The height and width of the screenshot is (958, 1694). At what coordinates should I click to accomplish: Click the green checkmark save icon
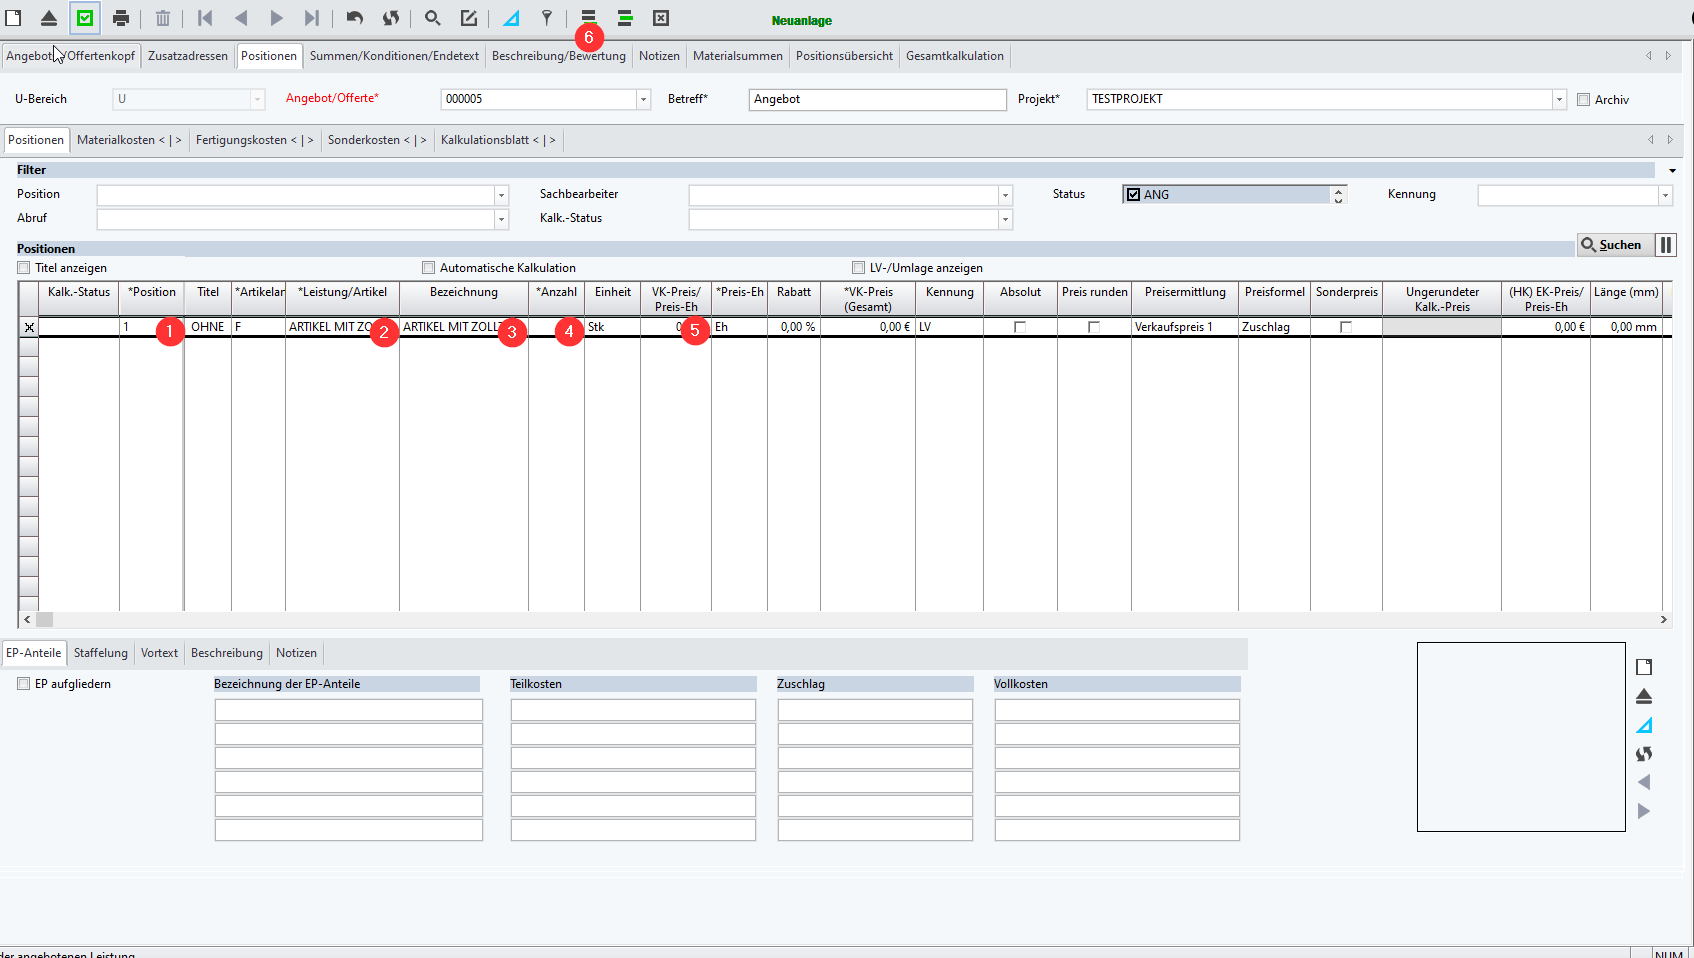85,18
